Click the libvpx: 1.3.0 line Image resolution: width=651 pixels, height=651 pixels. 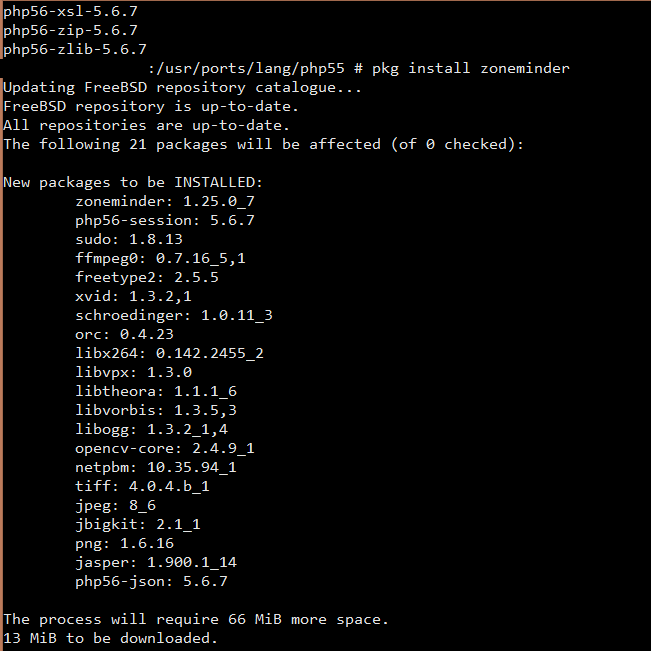(x=133, y=372)
